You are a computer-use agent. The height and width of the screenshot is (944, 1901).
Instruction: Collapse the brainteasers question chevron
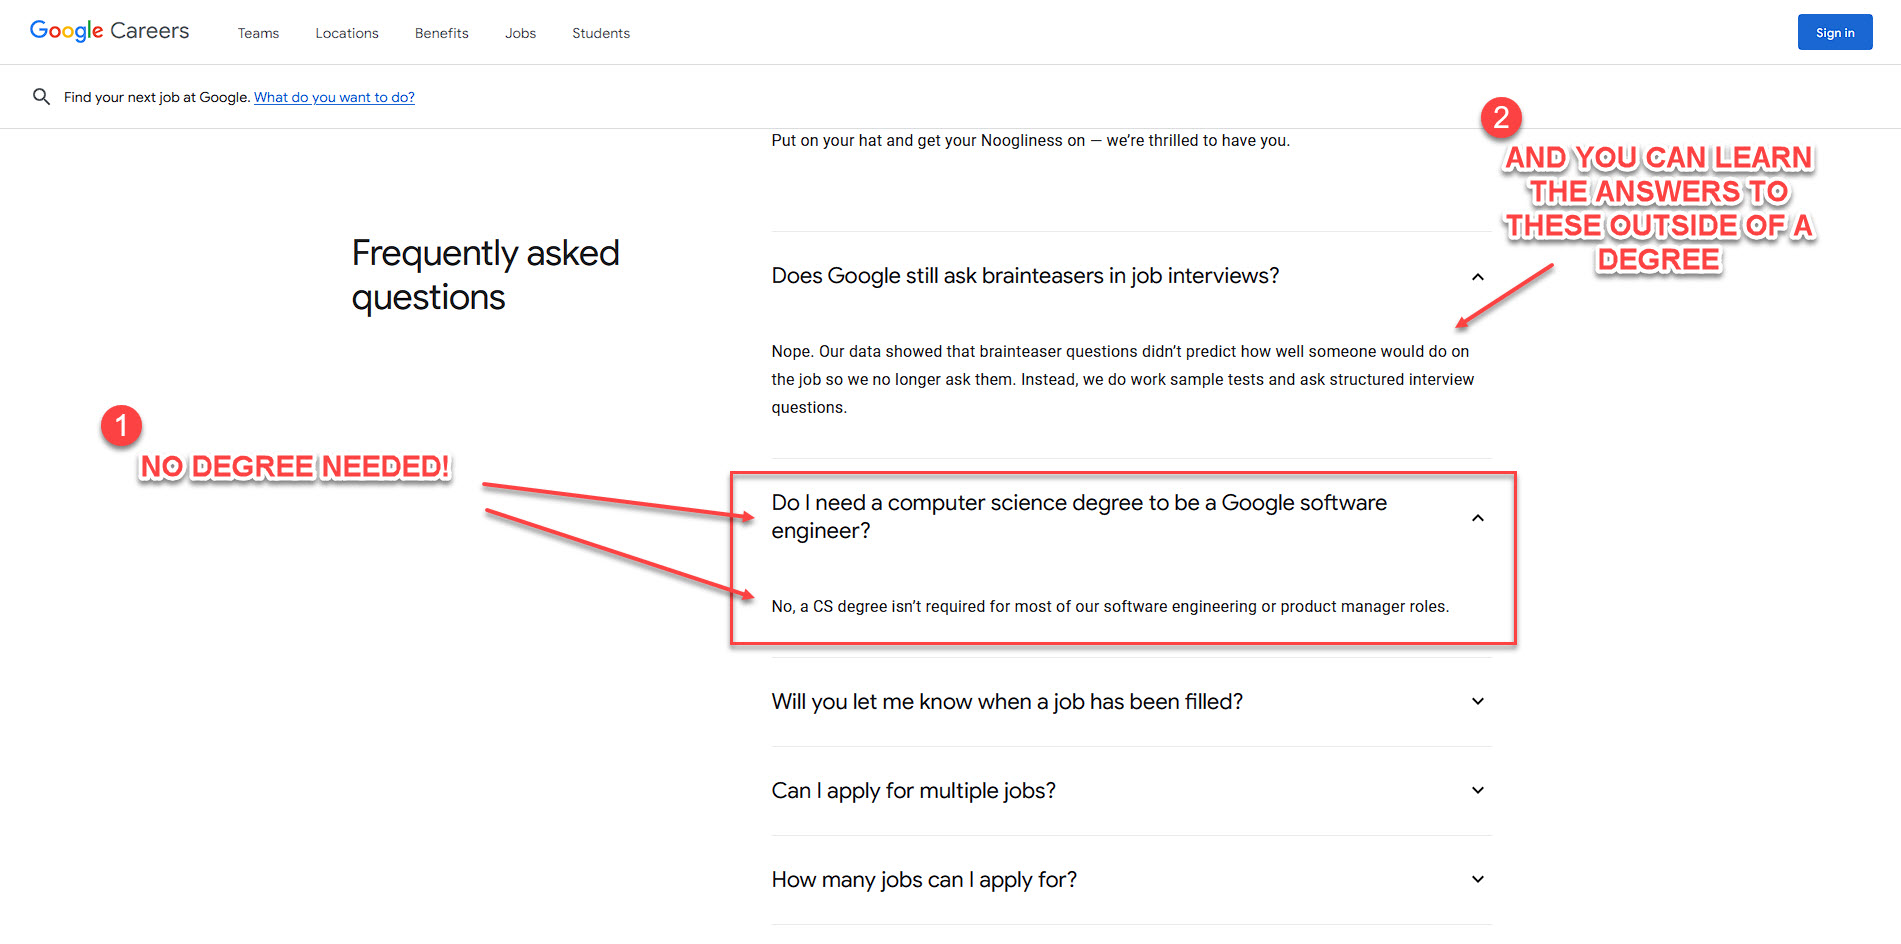coord(1478,277)
